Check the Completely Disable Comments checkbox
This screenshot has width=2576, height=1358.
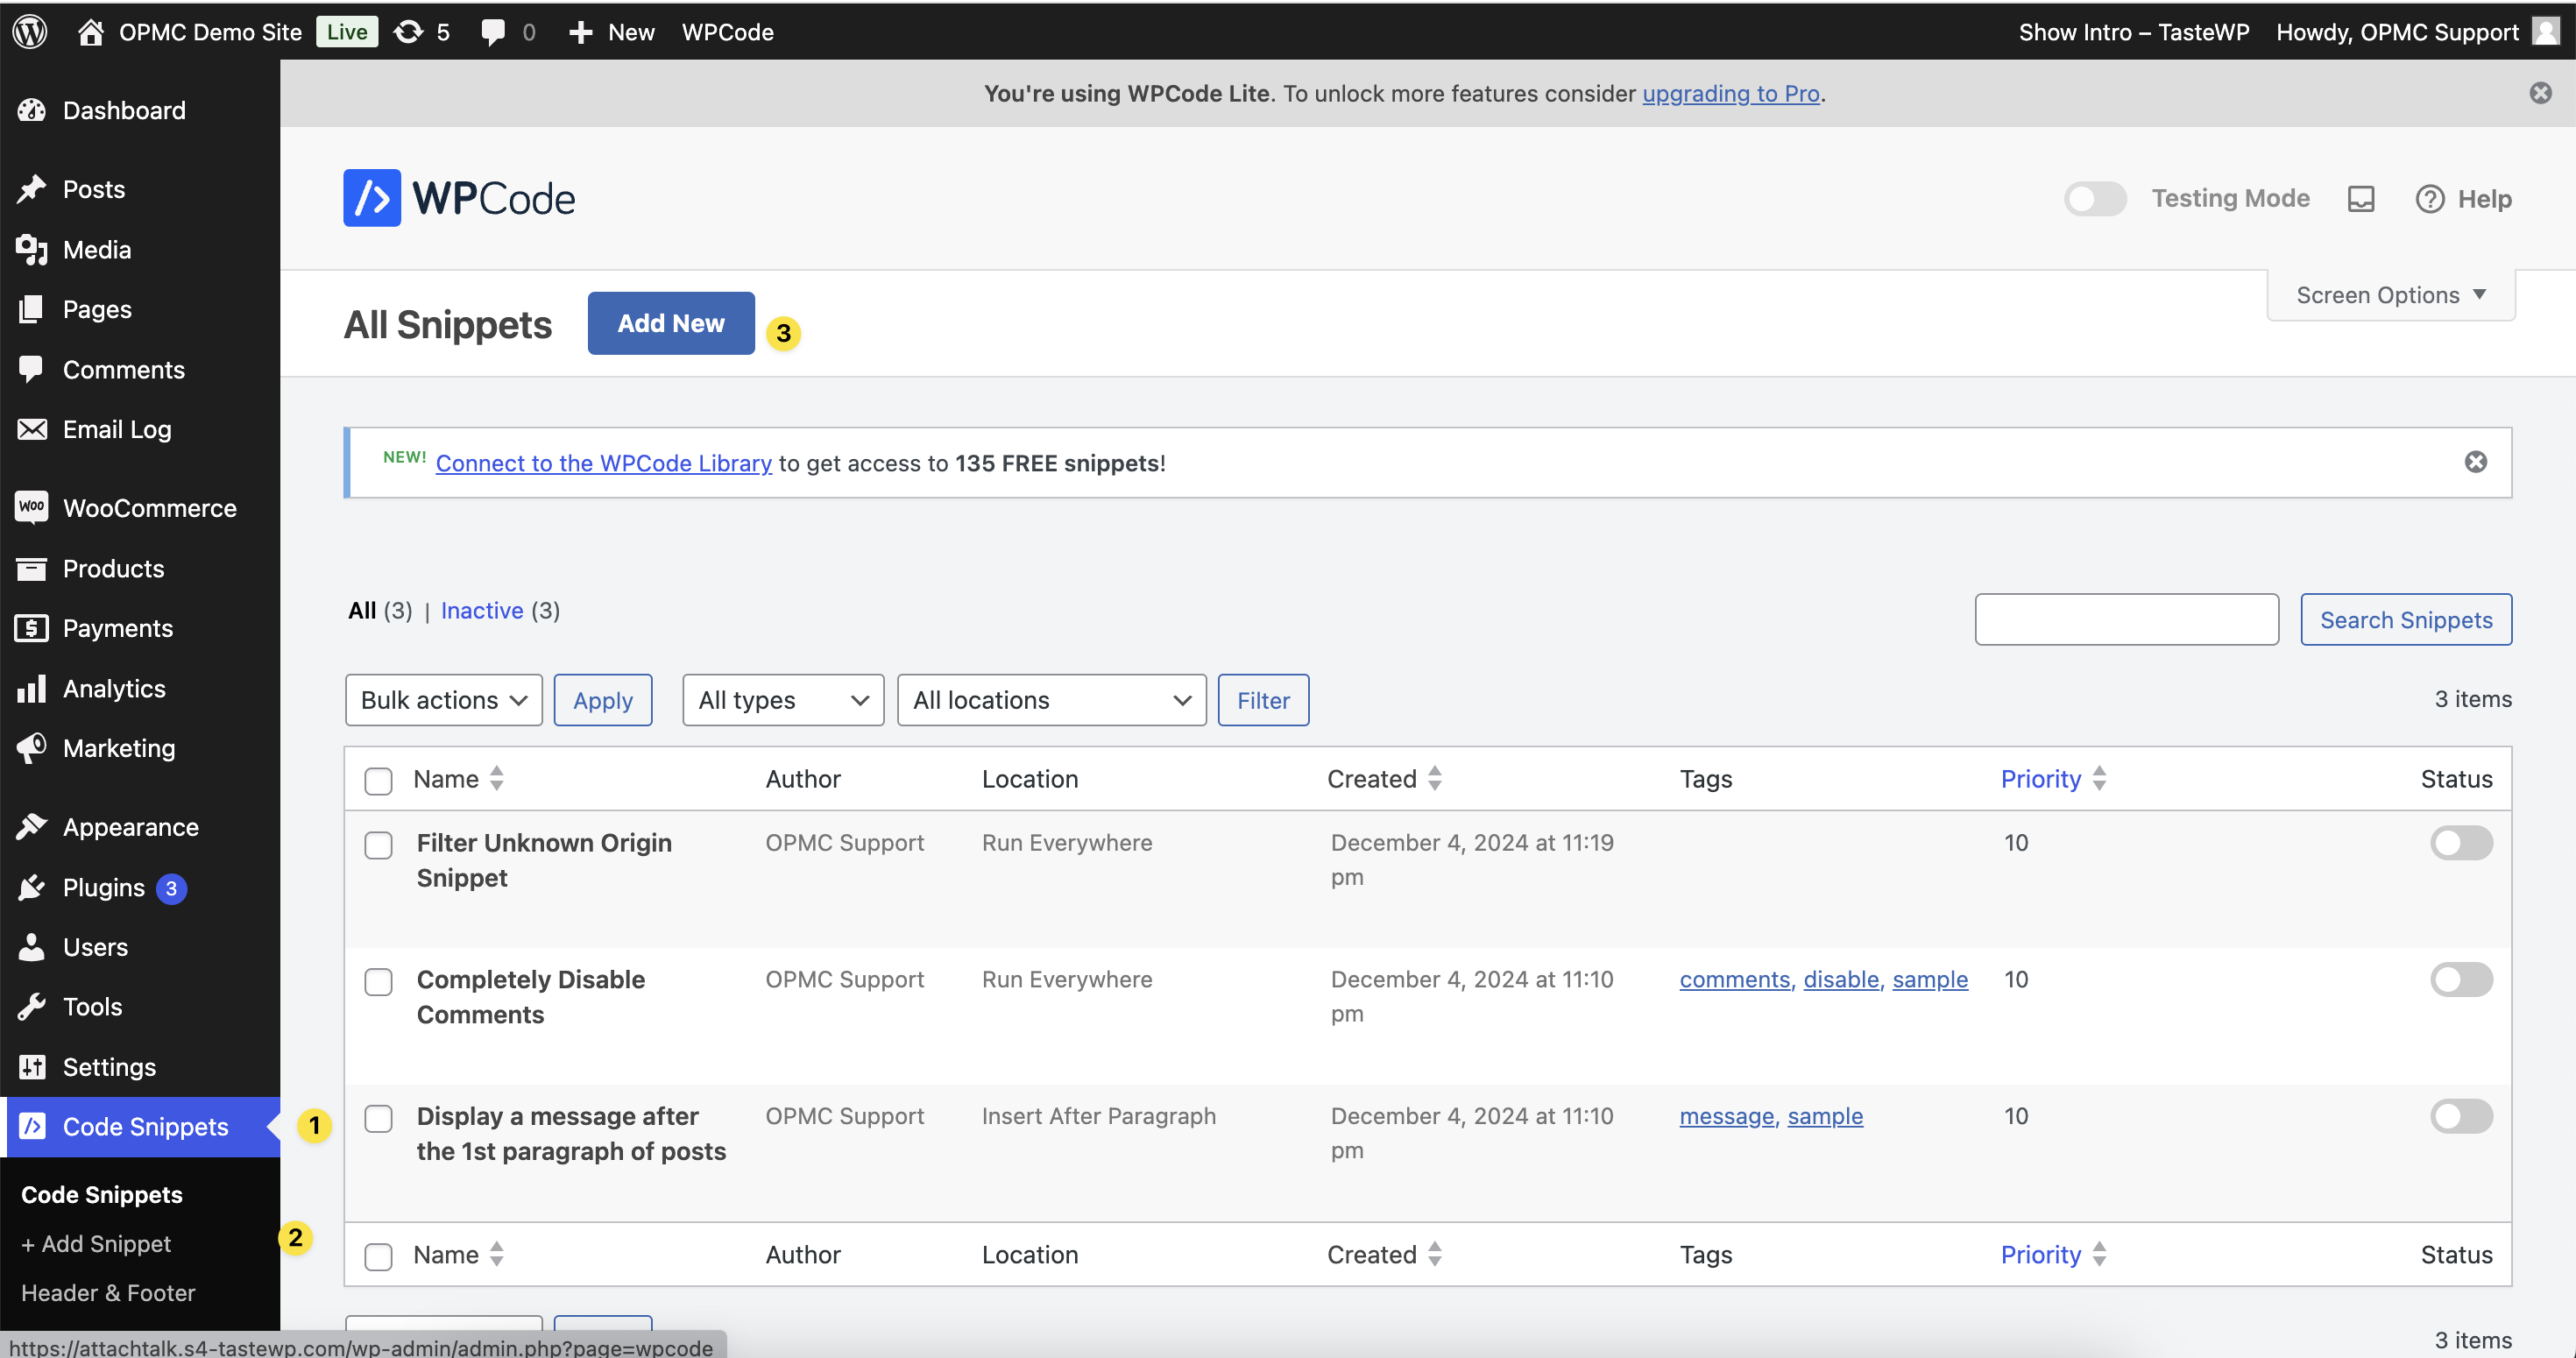pos(378,982)
